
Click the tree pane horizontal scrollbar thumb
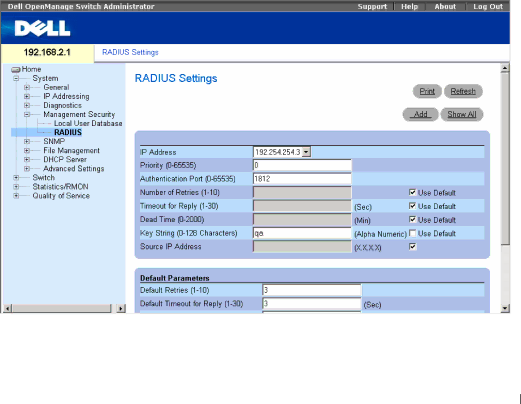coord(62,308)
